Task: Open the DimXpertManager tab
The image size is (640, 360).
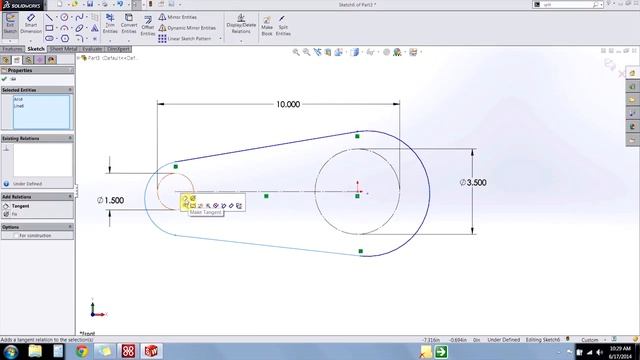Action: point(40,60)
